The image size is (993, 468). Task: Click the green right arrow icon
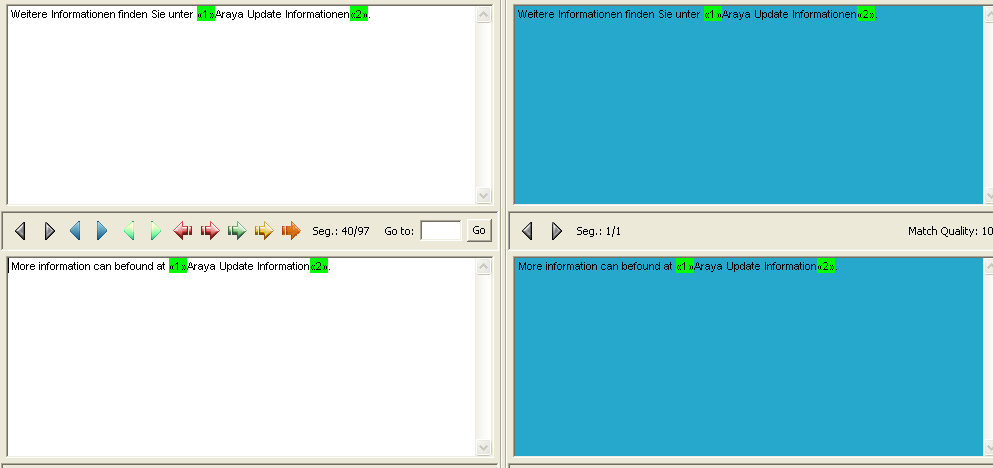(x=237, y=231)
